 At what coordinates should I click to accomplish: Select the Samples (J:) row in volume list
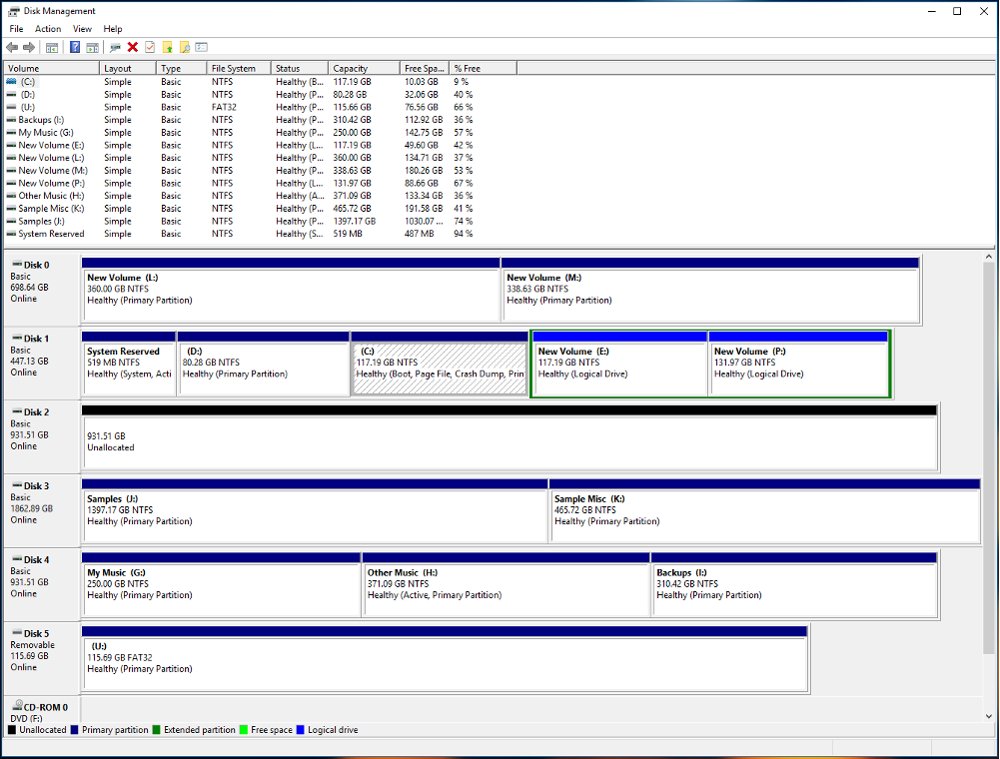(x=260, y=221)
